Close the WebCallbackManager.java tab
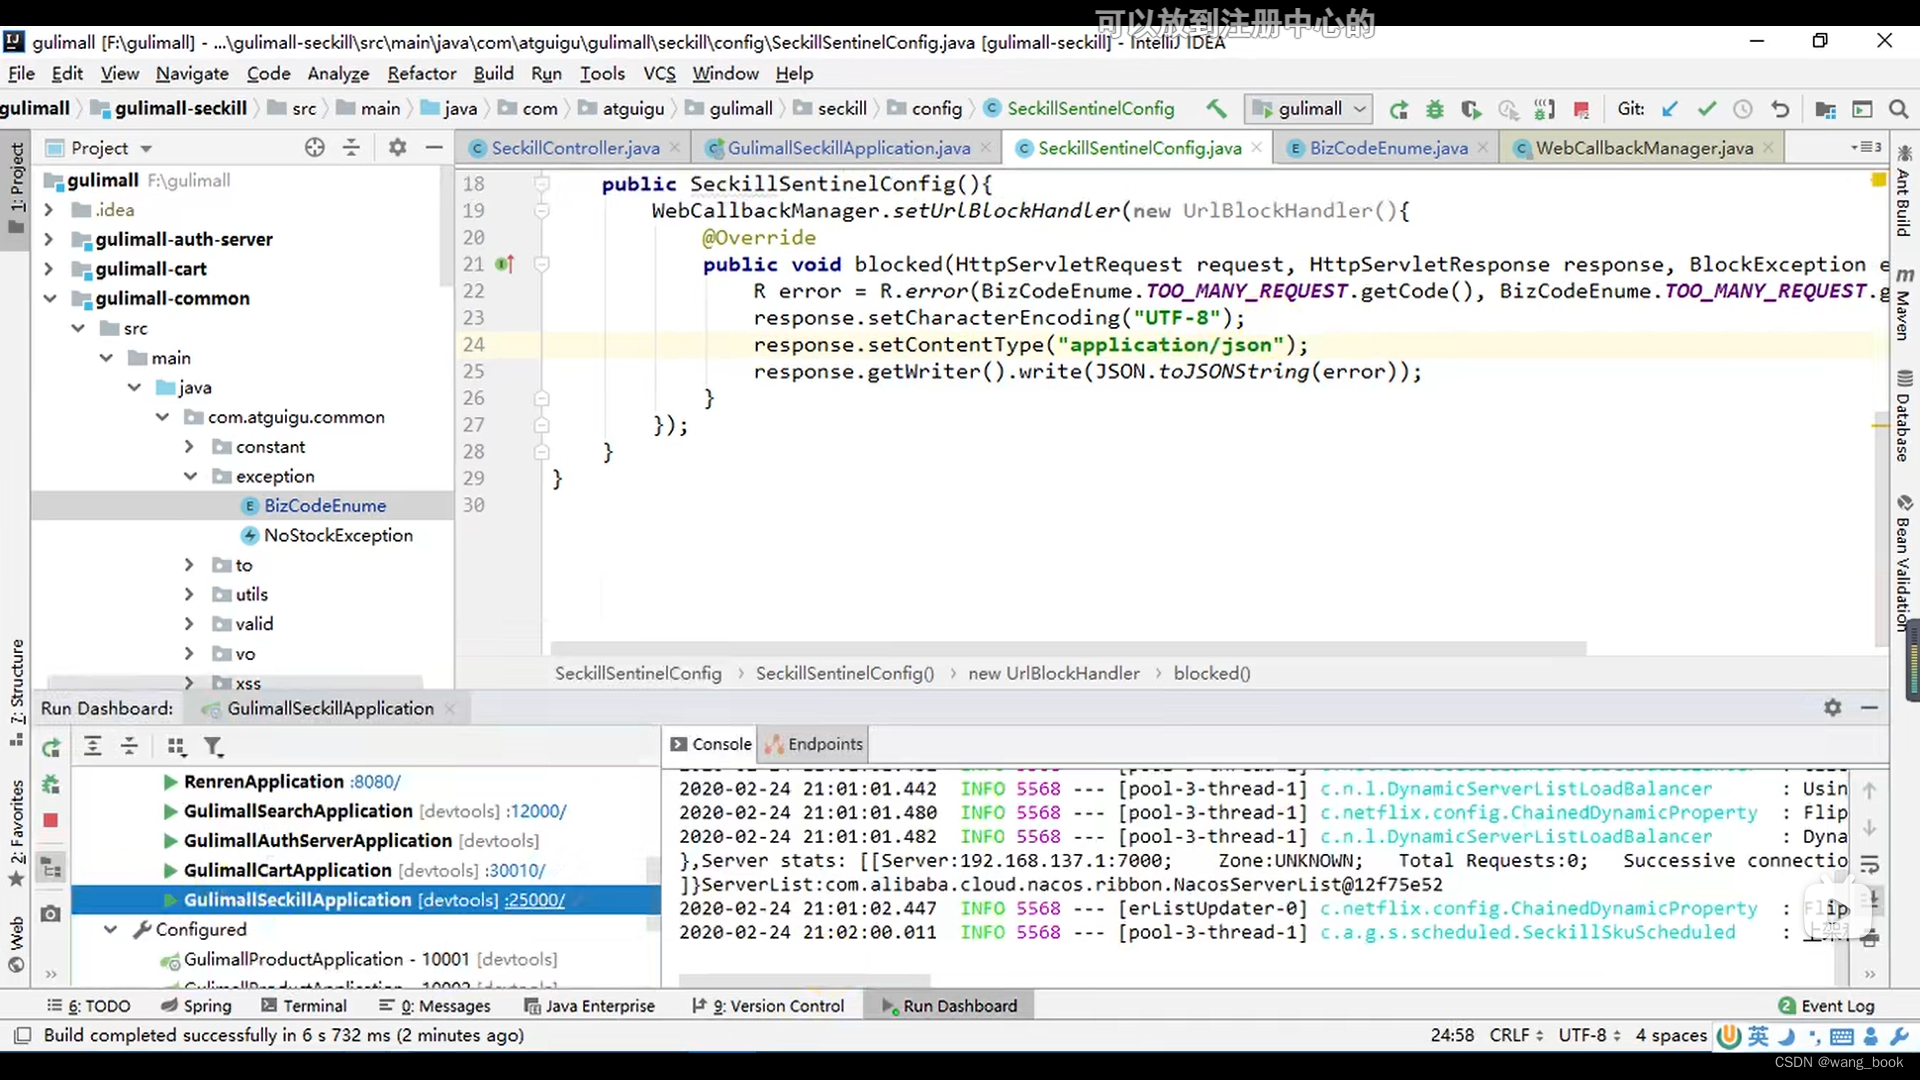 (x=1768, y=147)
